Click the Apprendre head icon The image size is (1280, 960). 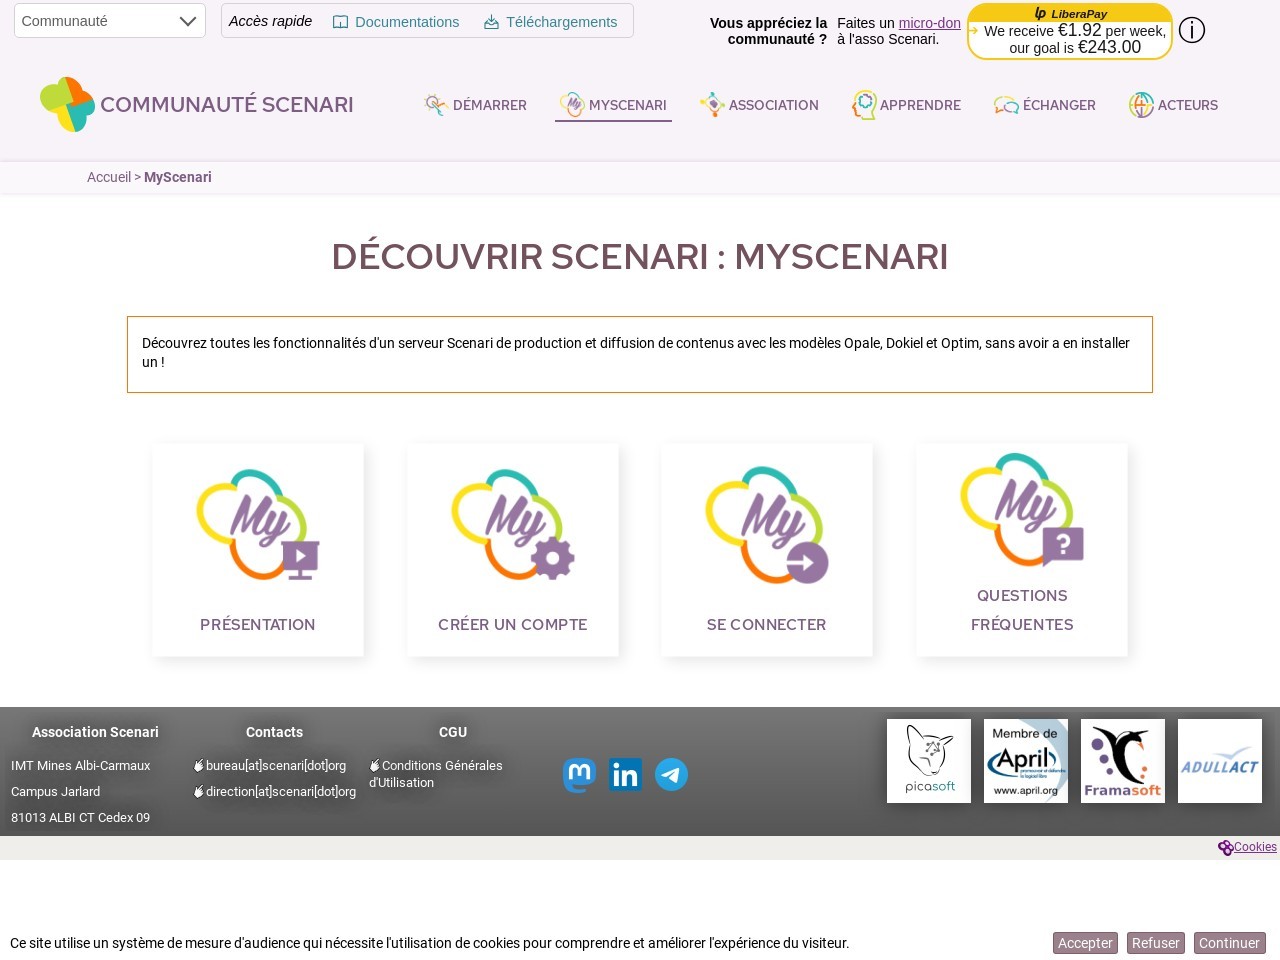pos(864,105)
